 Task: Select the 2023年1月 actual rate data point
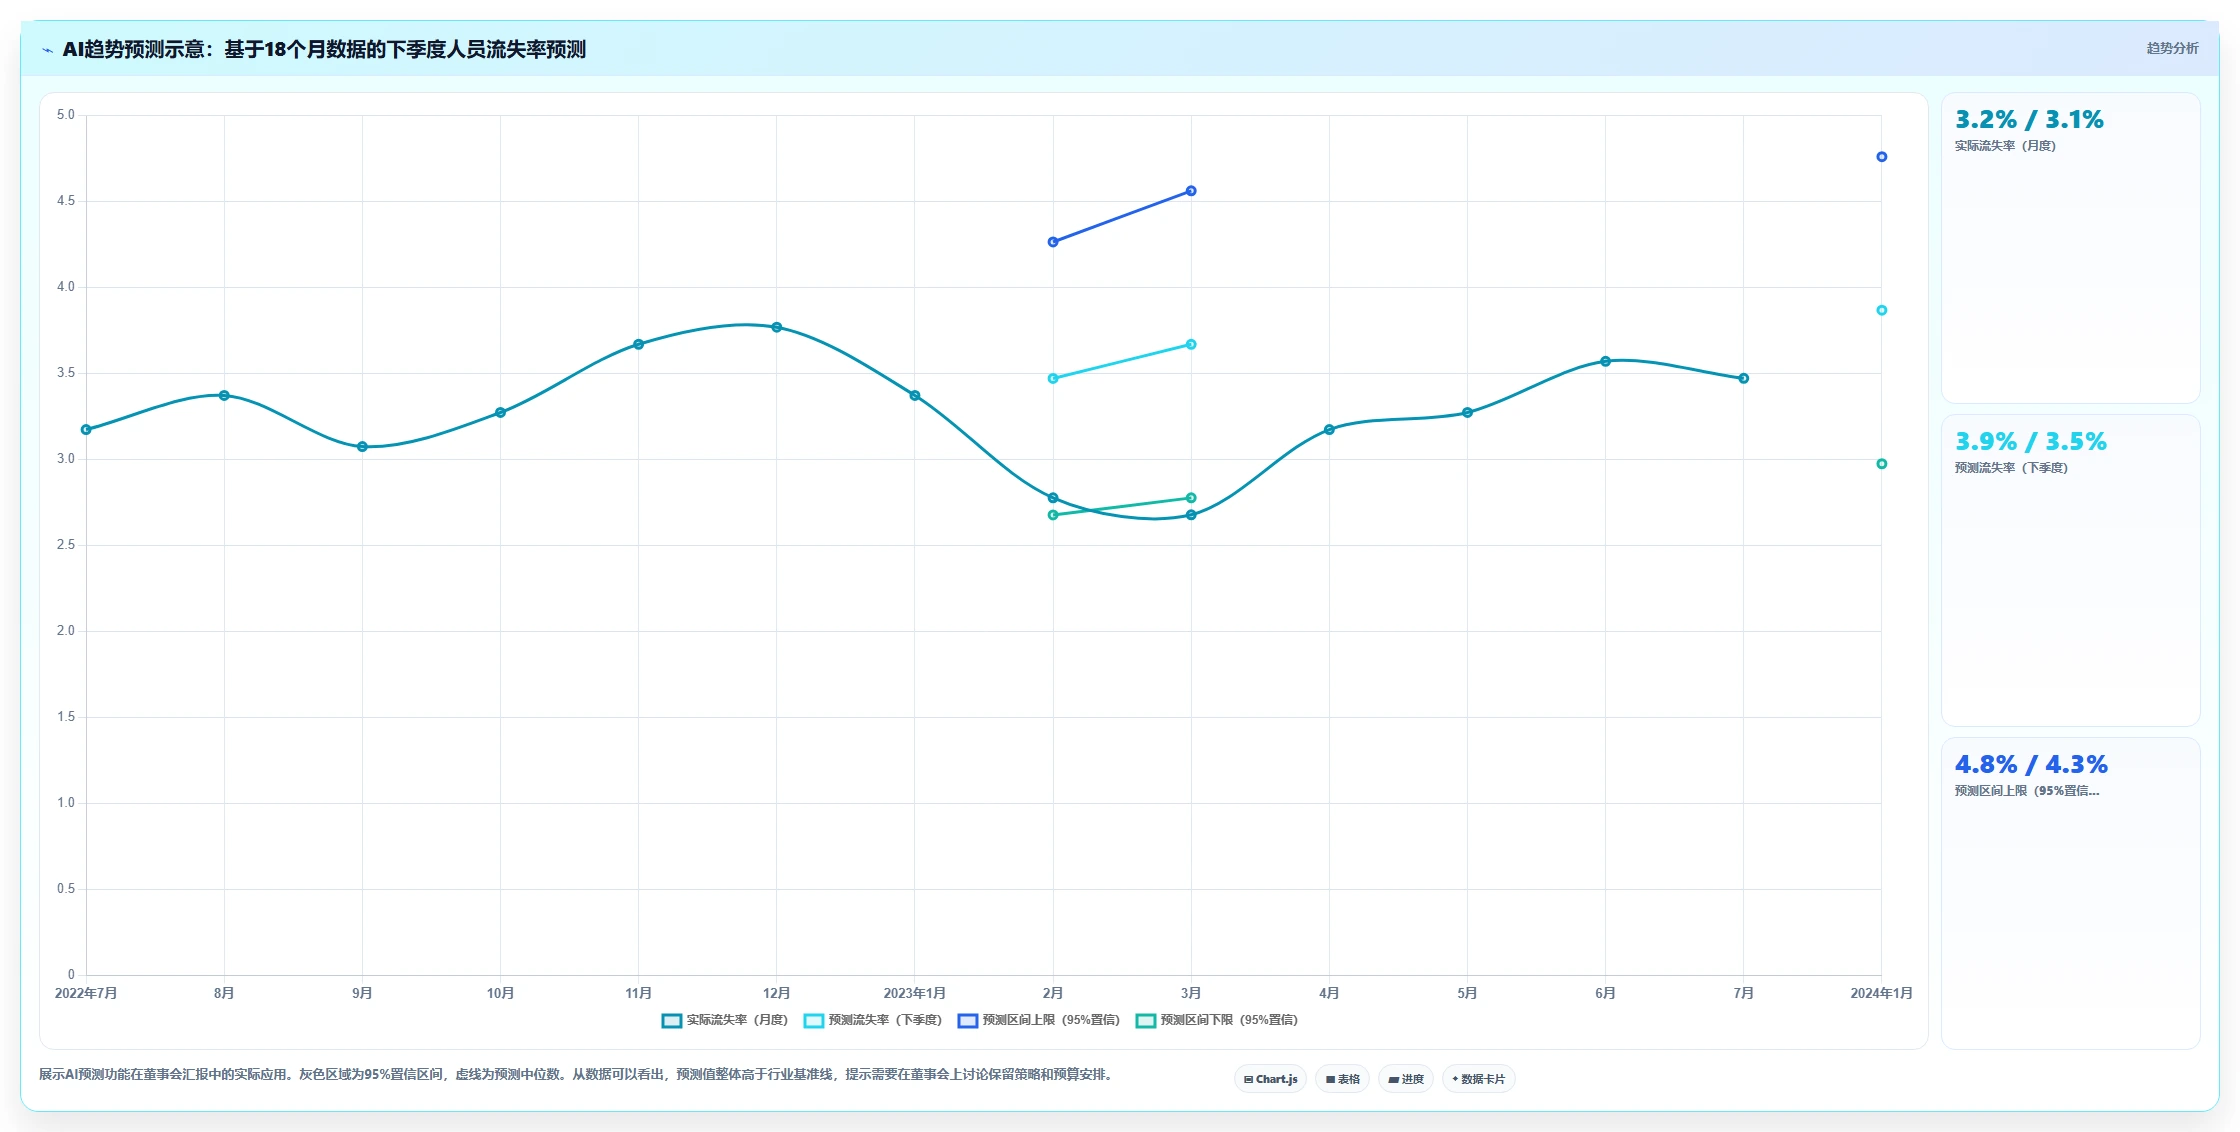coord(914,396)
